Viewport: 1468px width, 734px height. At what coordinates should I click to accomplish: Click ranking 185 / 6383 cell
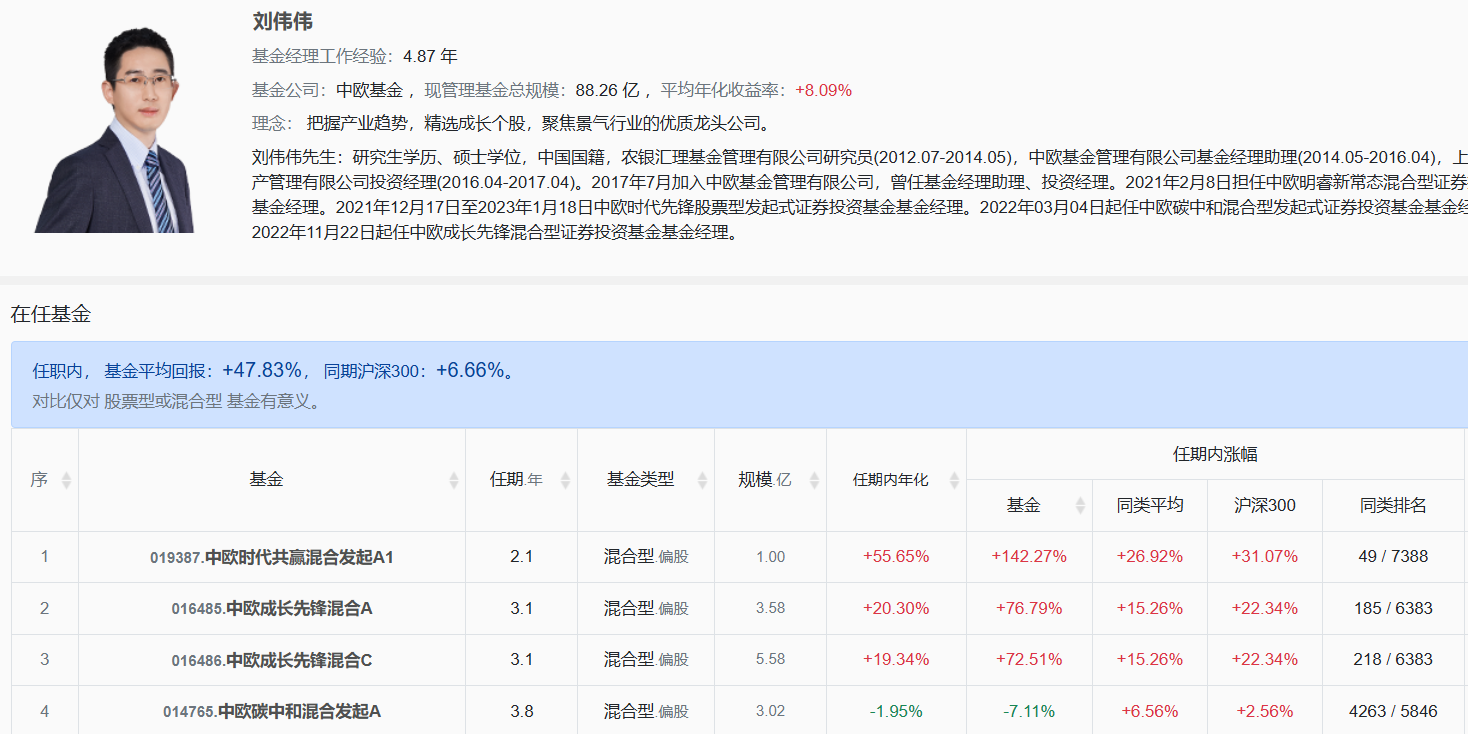click(1393, 608)
